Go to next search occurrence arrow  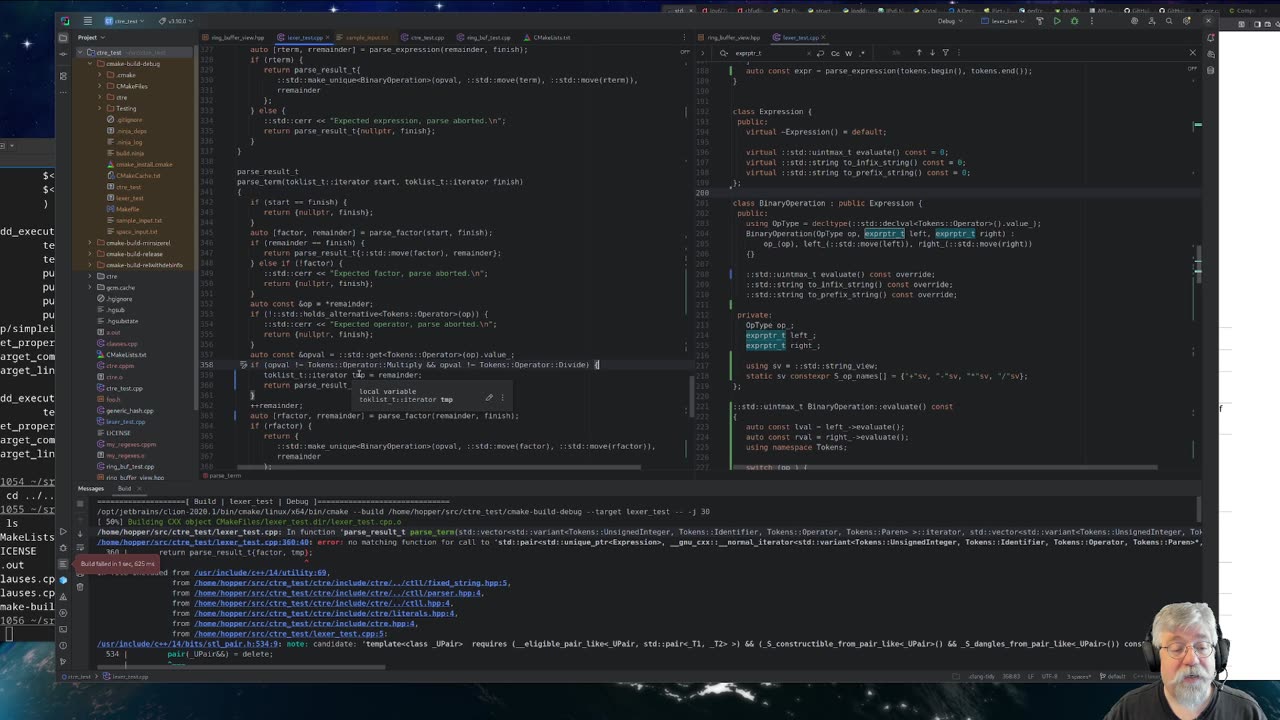point(932,53)
